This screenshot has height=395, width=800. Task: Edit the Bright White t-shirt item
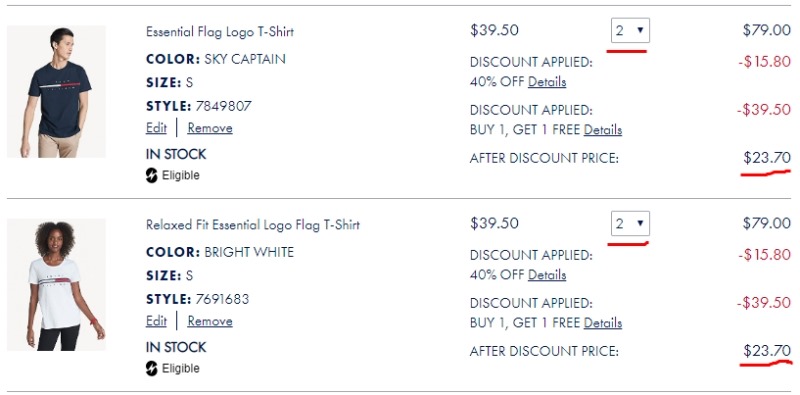tap(156, 321)
